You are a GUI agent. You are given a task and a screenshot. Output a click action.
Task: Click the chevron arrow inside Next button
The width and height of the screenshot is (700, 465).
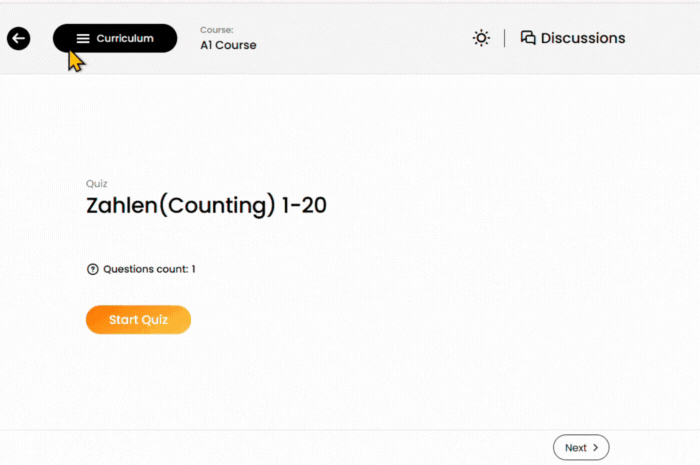(x=595, y=448)
